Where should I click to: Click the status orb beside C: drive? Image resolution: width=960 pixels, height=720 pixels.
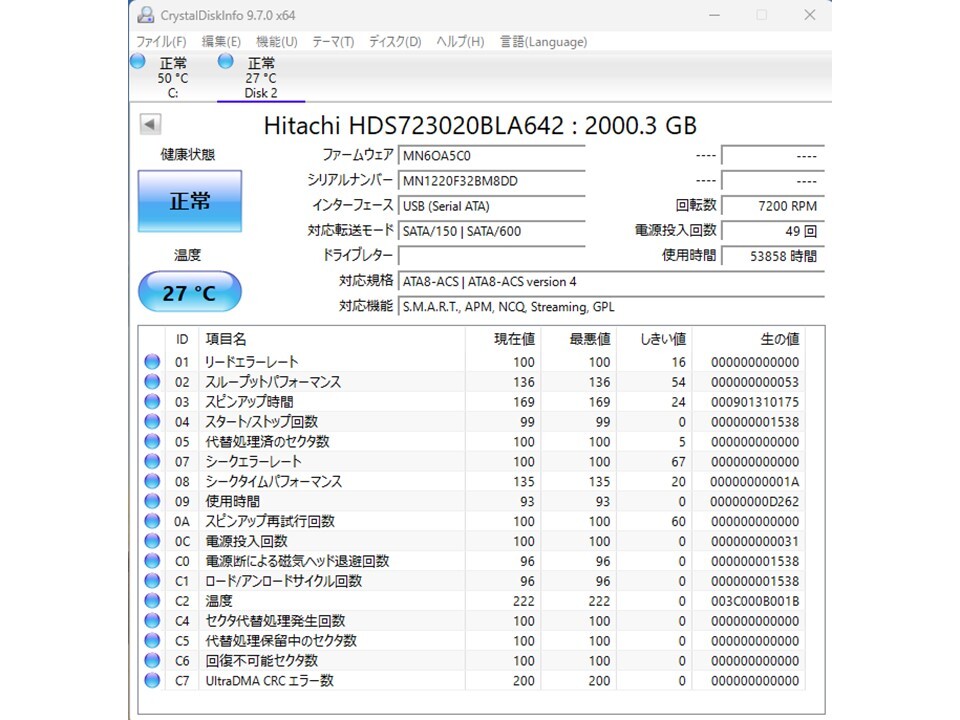(x=138, y=61)
